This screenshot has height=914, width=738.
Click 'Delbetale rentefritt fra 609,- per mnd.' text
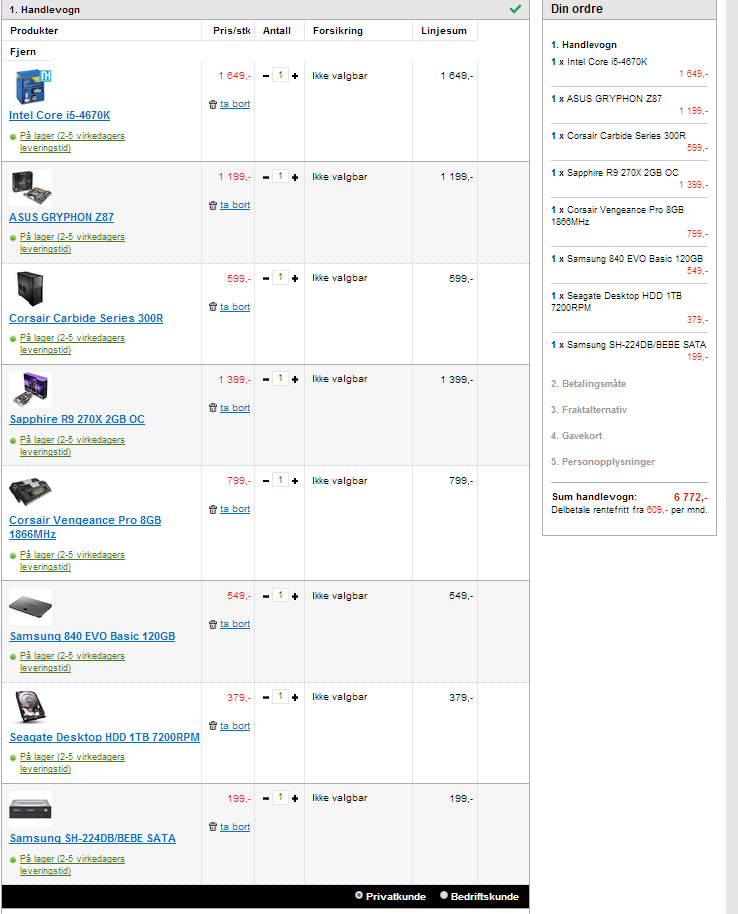[629, 510]
